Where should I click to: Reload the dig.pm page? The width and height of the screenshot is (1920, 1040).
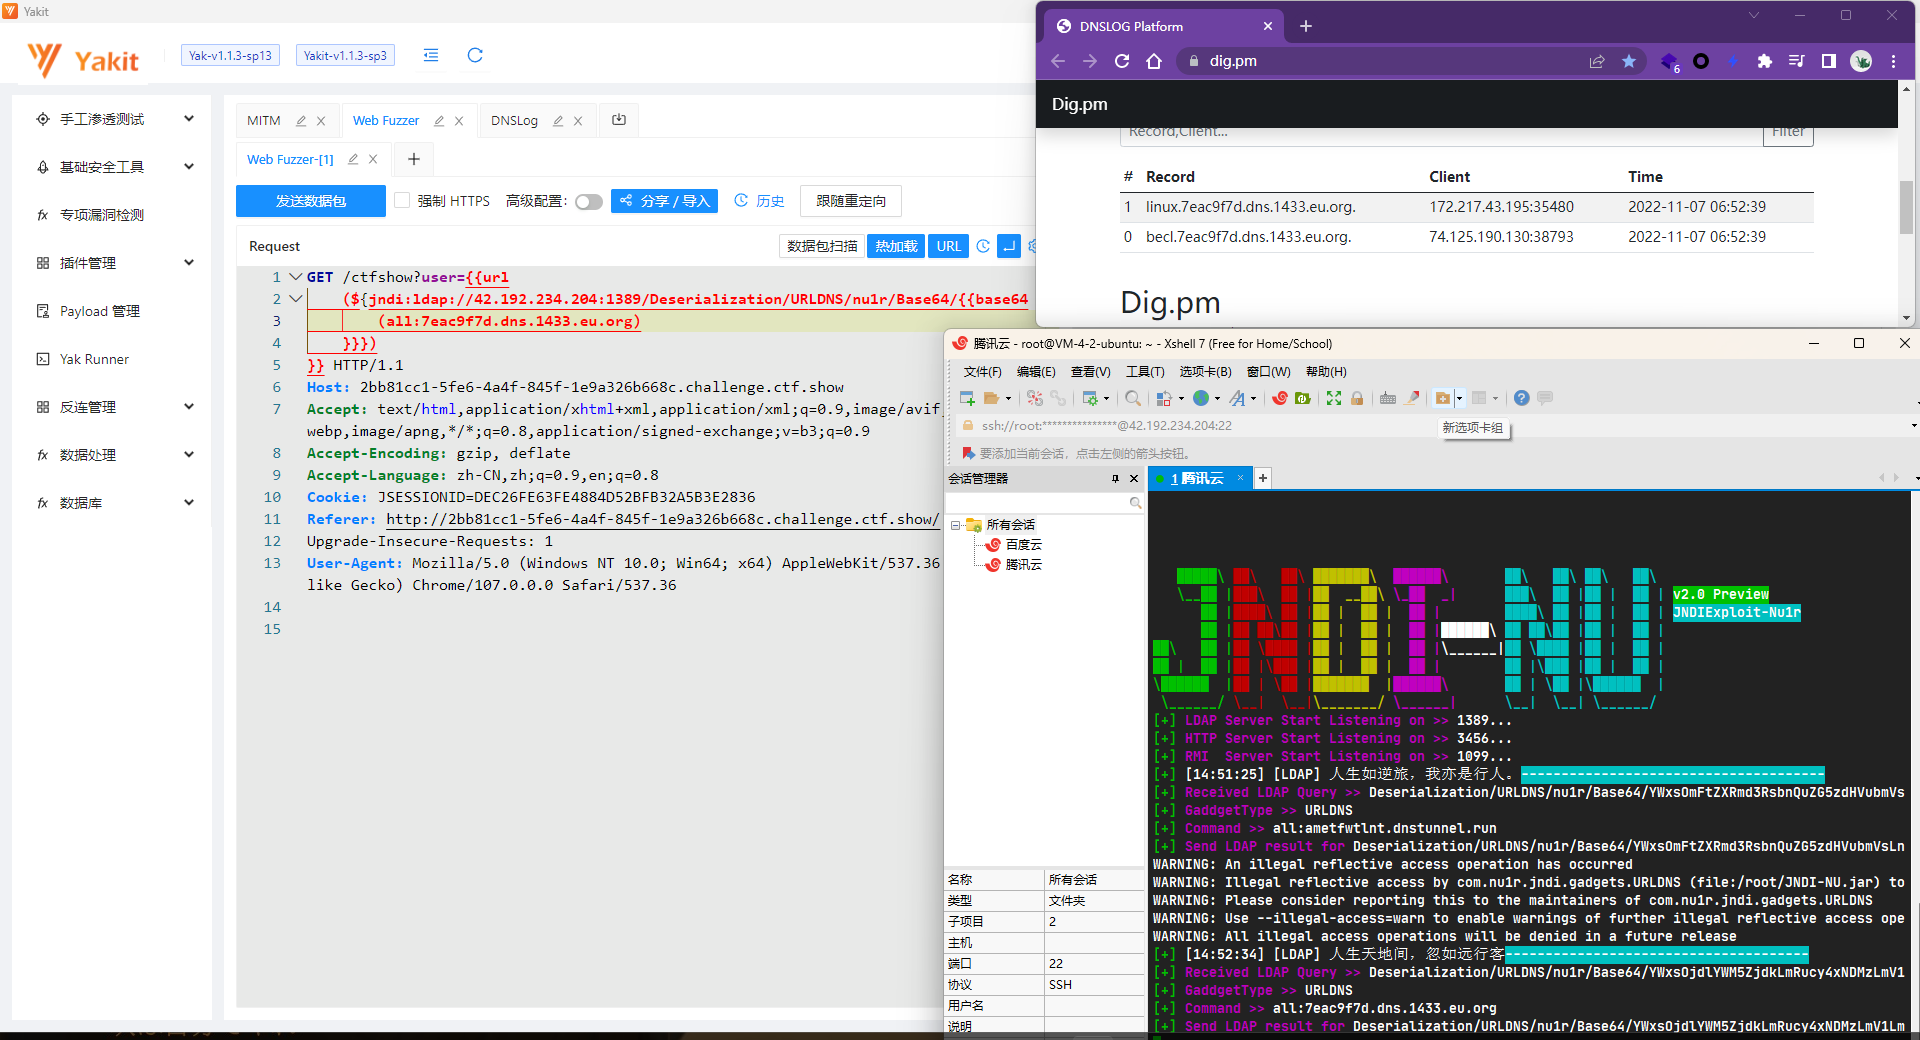coord(1122,61)
